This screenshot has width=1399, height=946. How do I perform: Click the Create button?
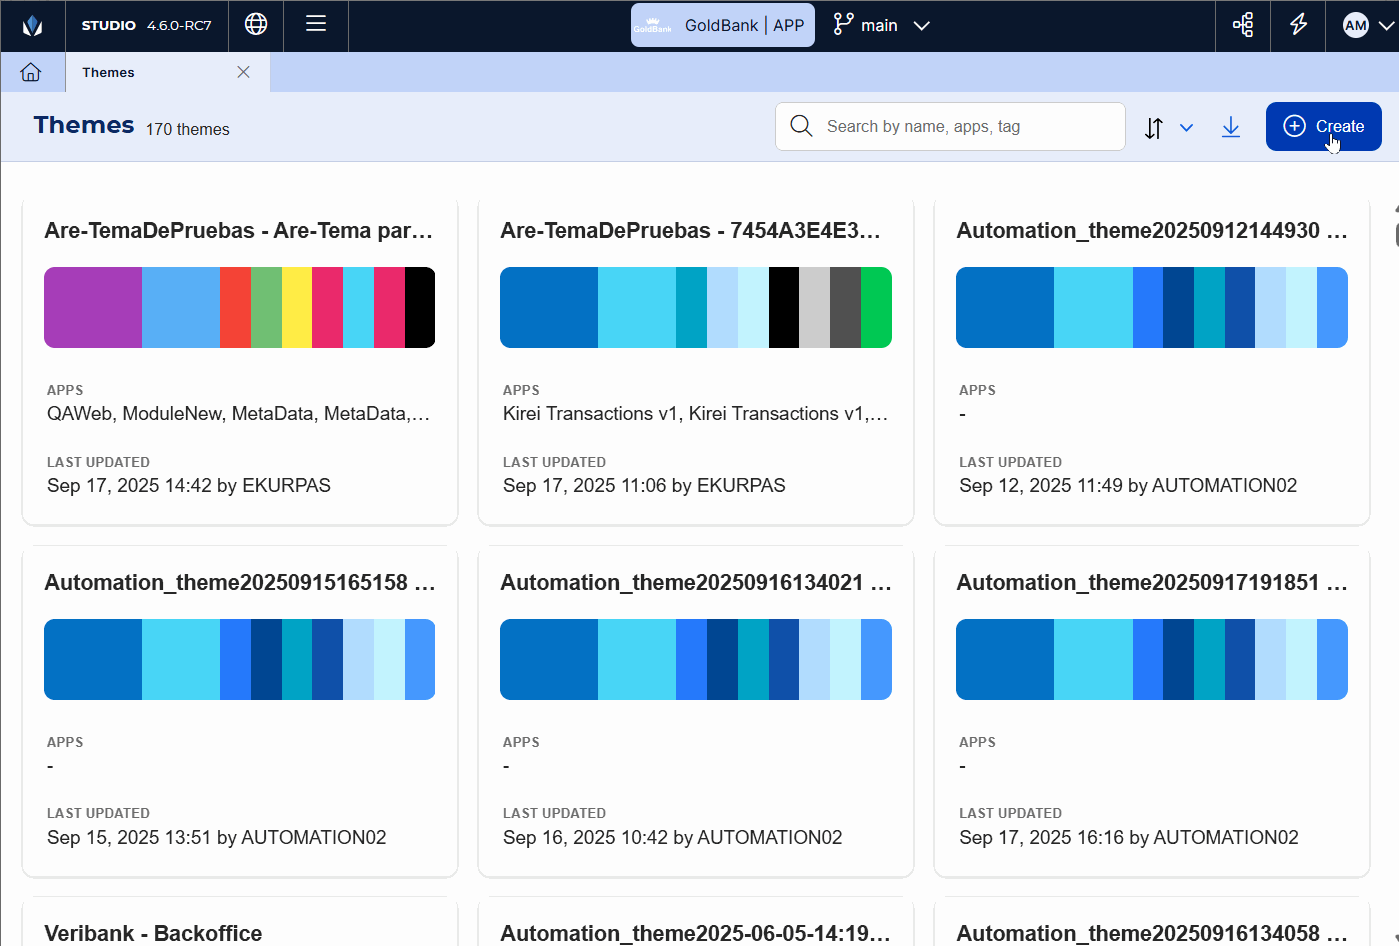(x=1323, y=126)
